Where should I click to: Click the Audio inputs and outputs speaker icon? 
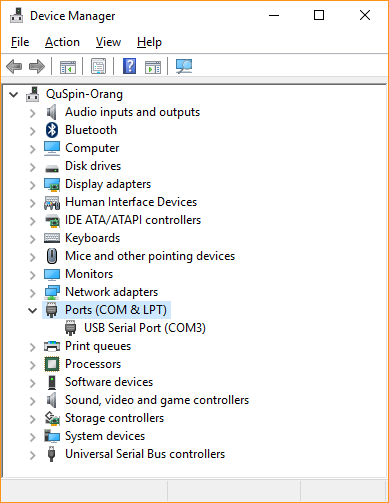52,112
